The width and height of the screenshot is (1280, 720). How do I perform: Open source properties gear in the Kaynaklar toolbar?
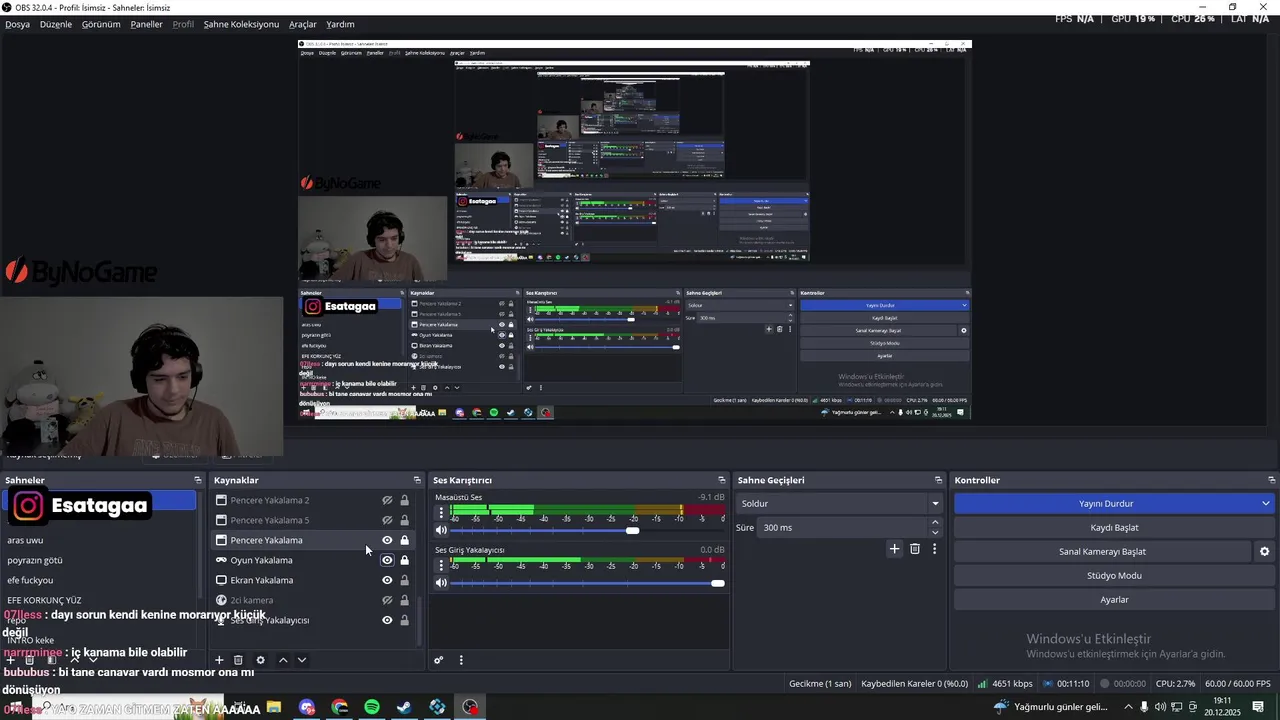coord(261,660)
